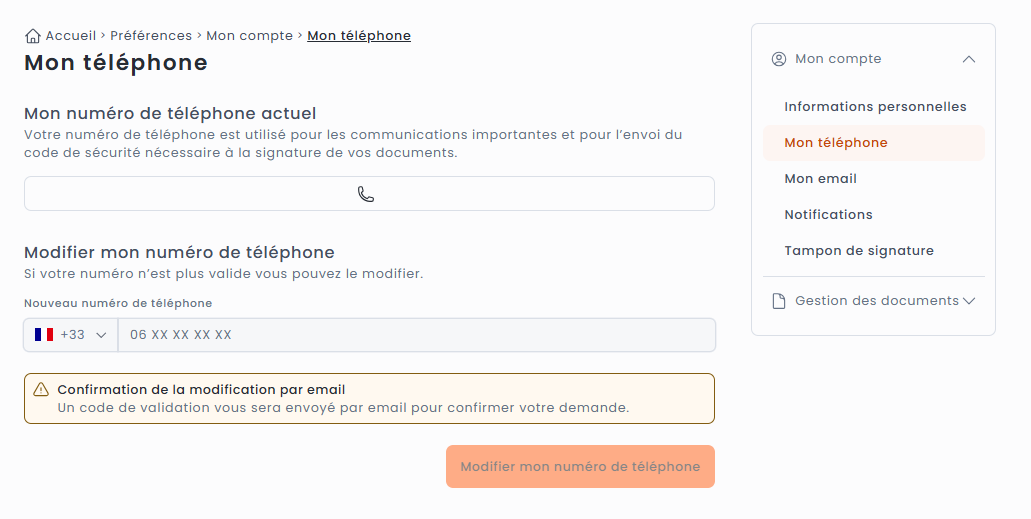The height and width of the screenshot is (519, 1031).
Task: Click the user profile icon beside Mon compte
Action: pyautogui.click(x=779, y=59)
